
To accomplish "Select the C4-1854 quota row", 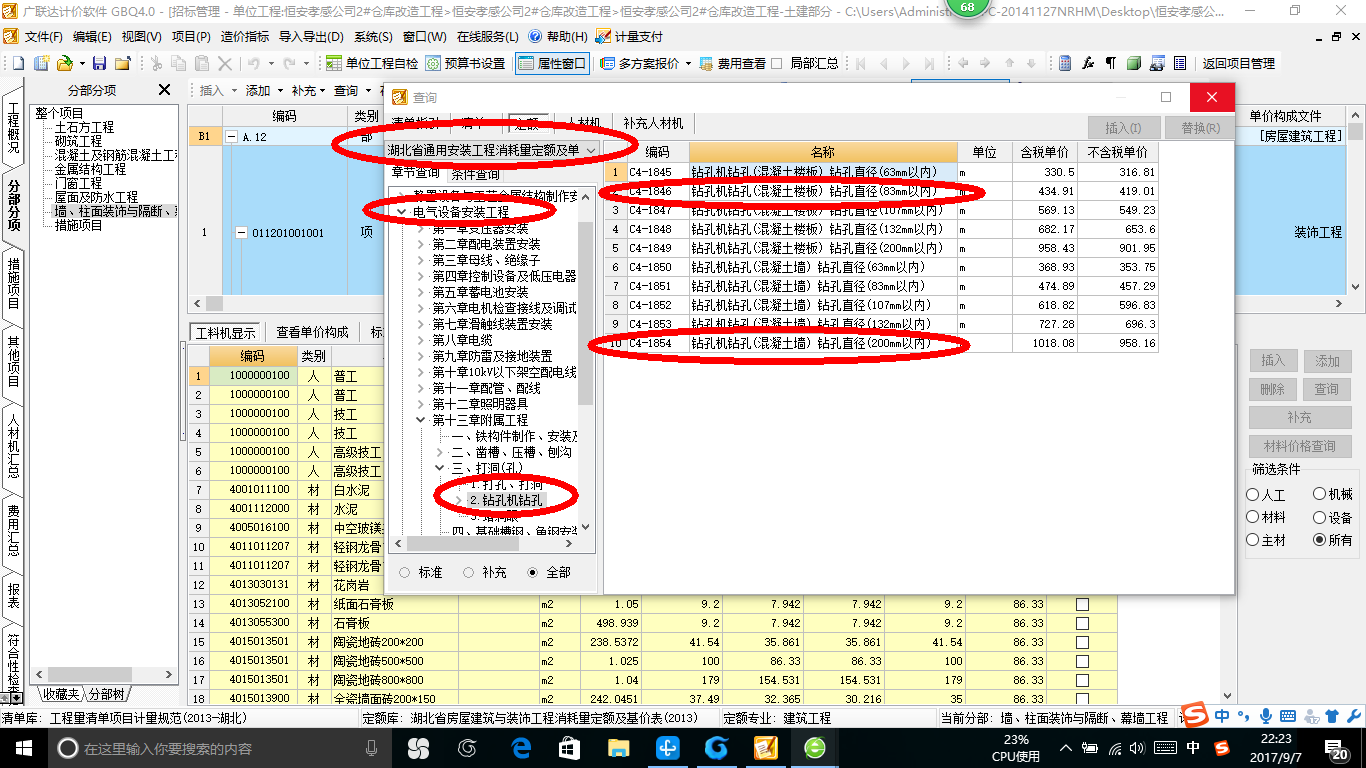I will (882, 343).
